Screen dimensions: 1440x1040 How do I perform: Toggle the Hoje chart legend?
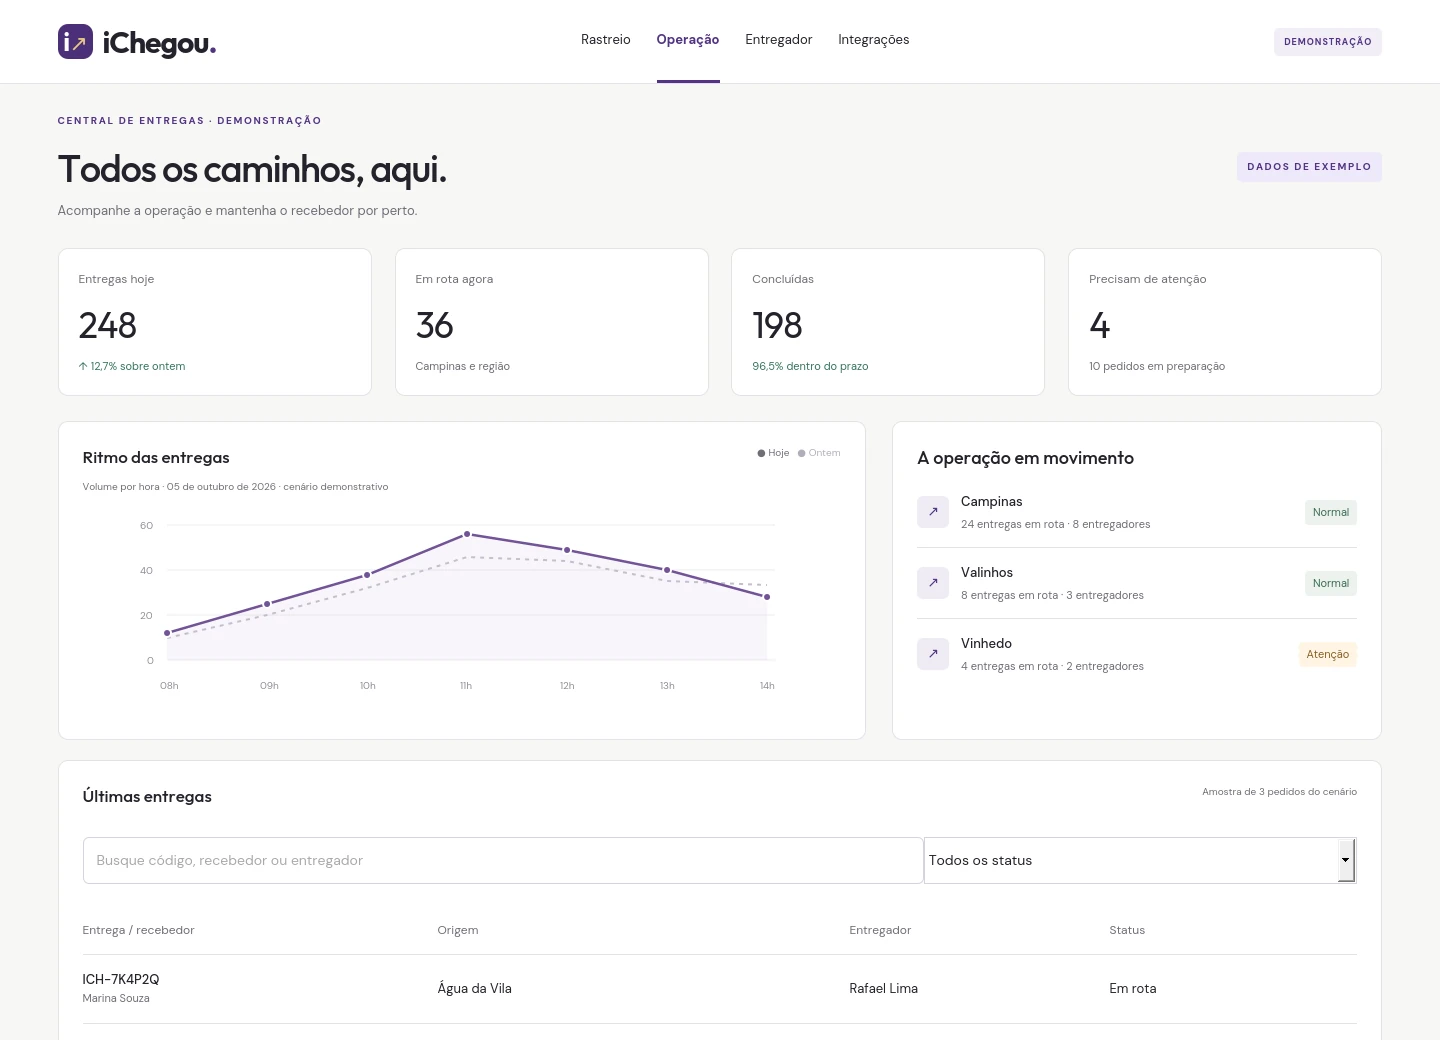[x=774, y=453]
